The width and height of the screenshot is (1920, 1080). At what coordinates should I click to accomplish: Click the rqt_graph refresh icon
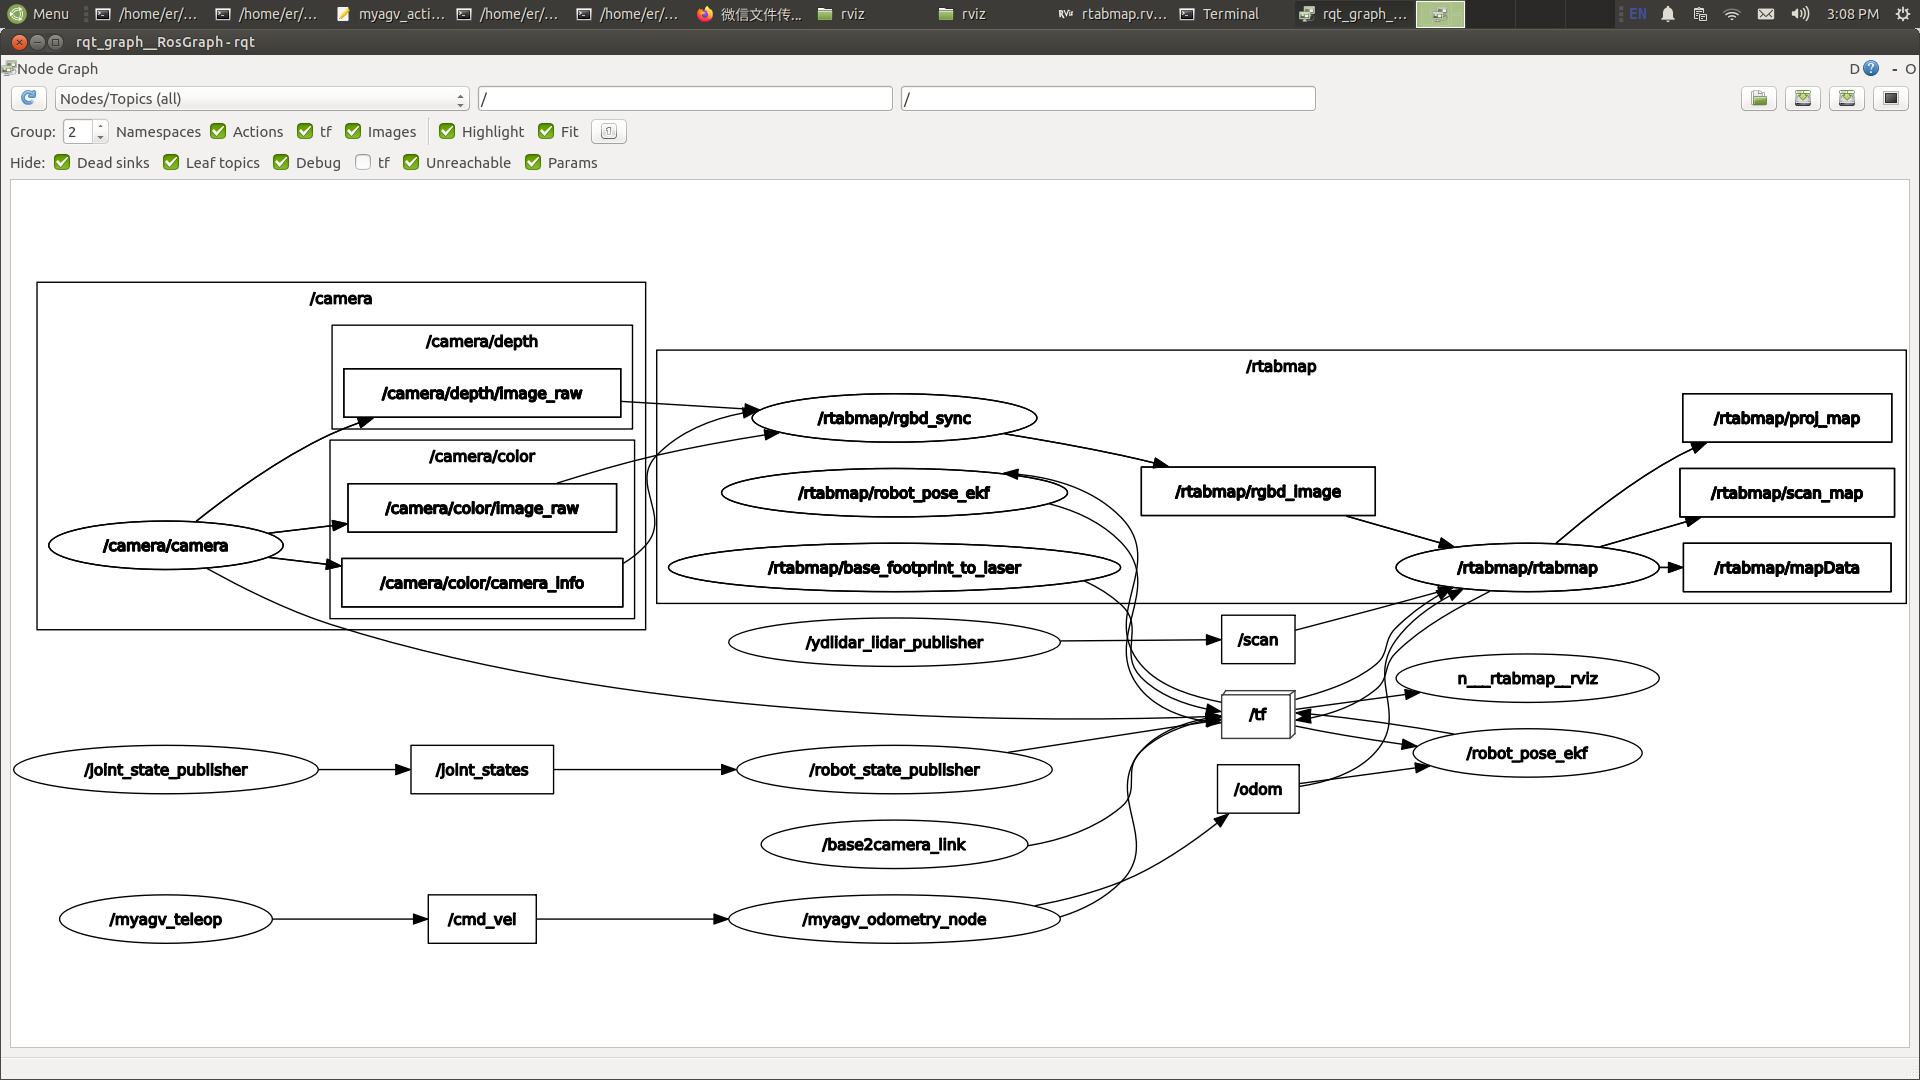[x=28, y=98]
